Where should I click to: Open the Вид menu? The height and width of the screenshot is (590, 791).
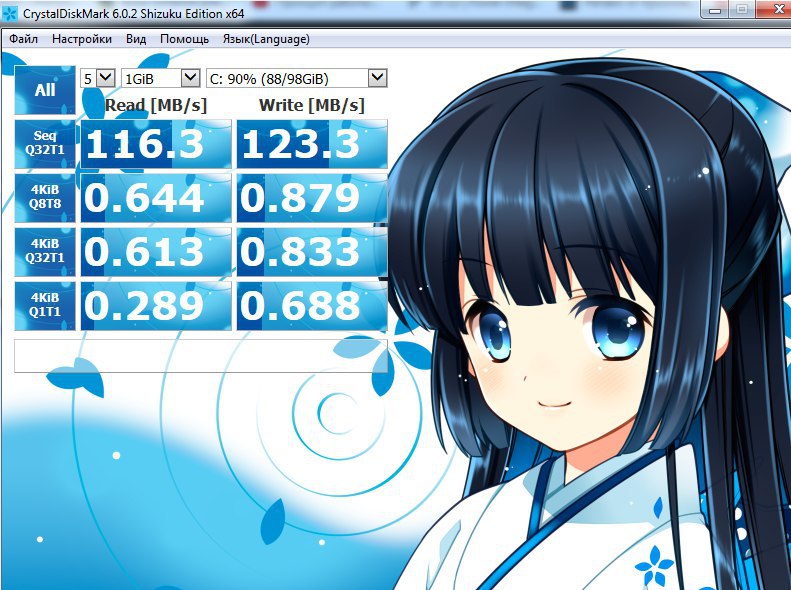coord(136,39)
